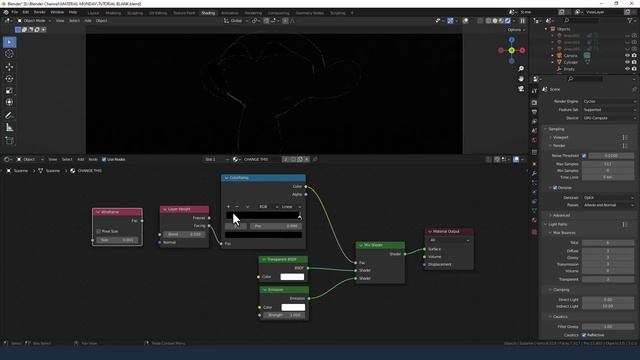Click Emission Strength value field
This screenshot has width=640, height=360.
[x=284, y=315]
